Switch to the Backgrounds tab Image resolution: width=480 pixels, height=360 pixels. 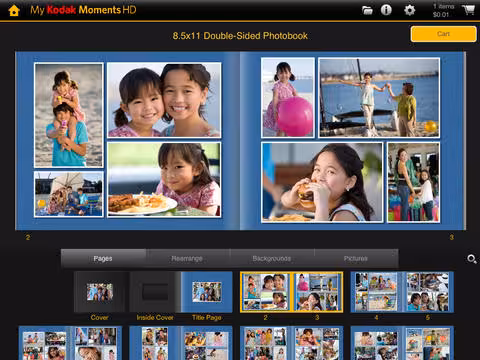pos(272,258)
